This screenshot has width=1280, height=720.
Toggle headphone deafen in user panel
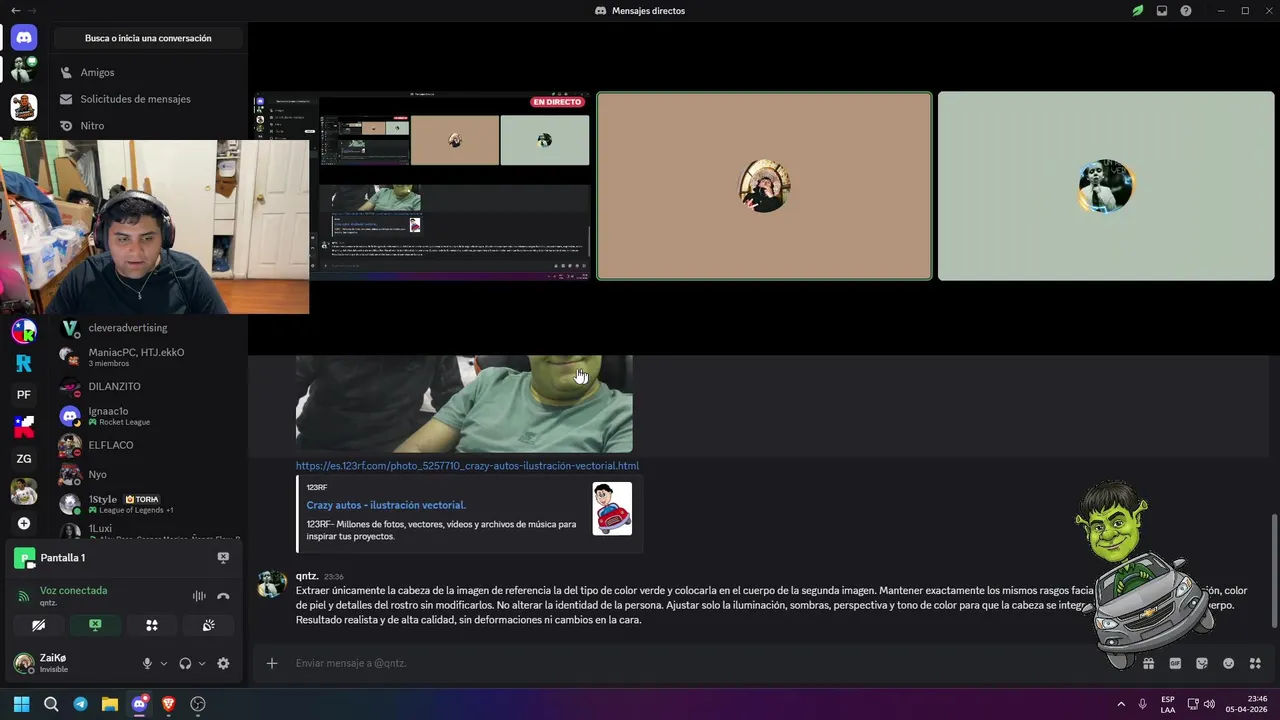point(185,663)
